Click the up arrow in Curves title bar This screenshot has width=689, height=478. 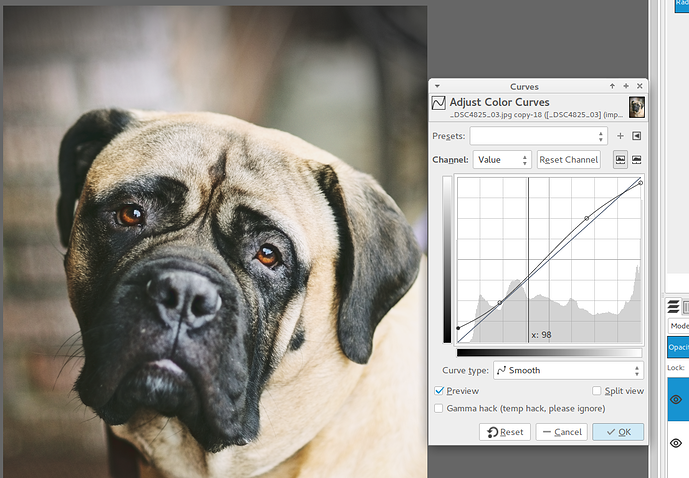coord(612,86)
